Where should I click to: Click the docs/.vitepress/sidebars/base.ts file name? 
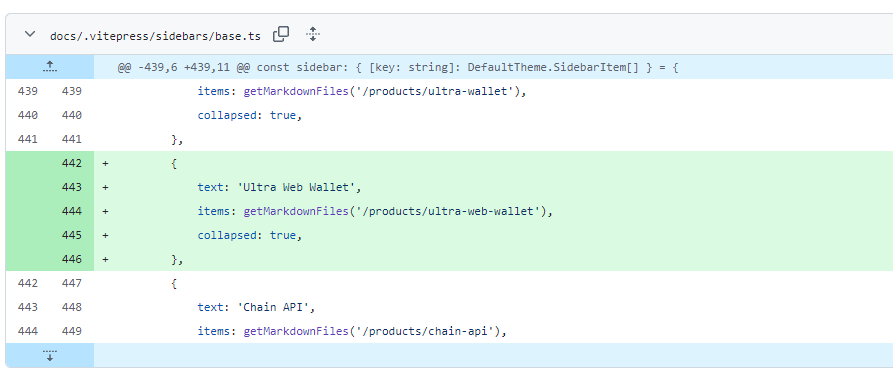(x=155, y=36)
